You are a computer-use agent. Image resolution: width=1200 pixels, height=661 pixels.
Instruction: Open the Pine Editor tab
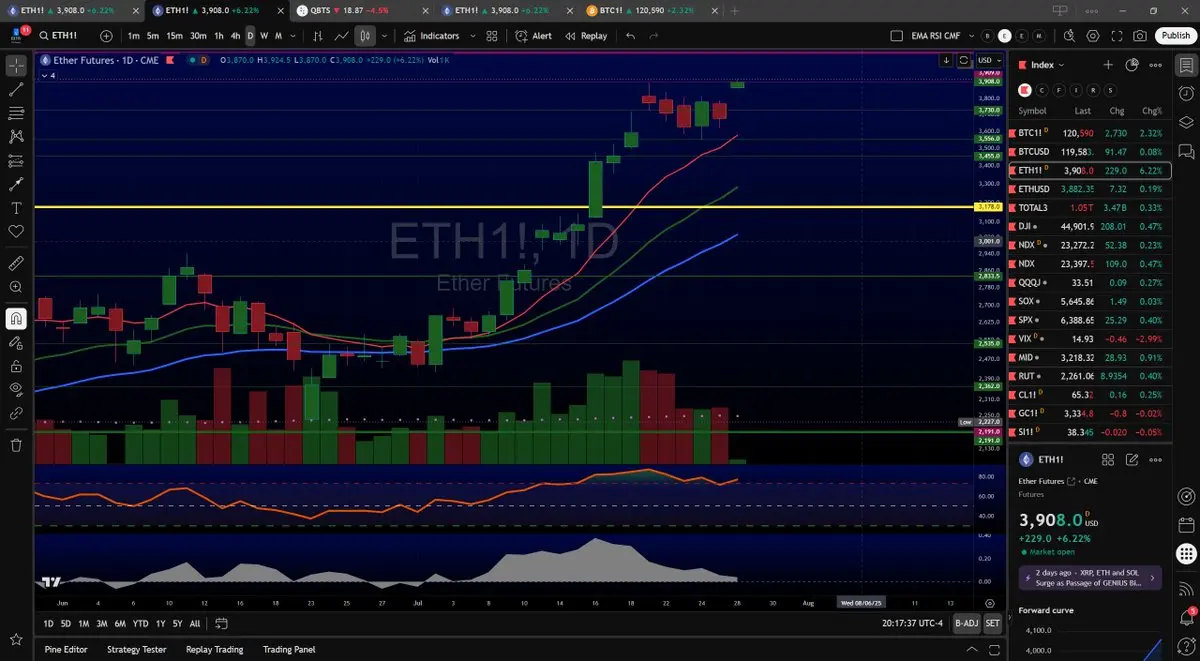tap(66, 649)
